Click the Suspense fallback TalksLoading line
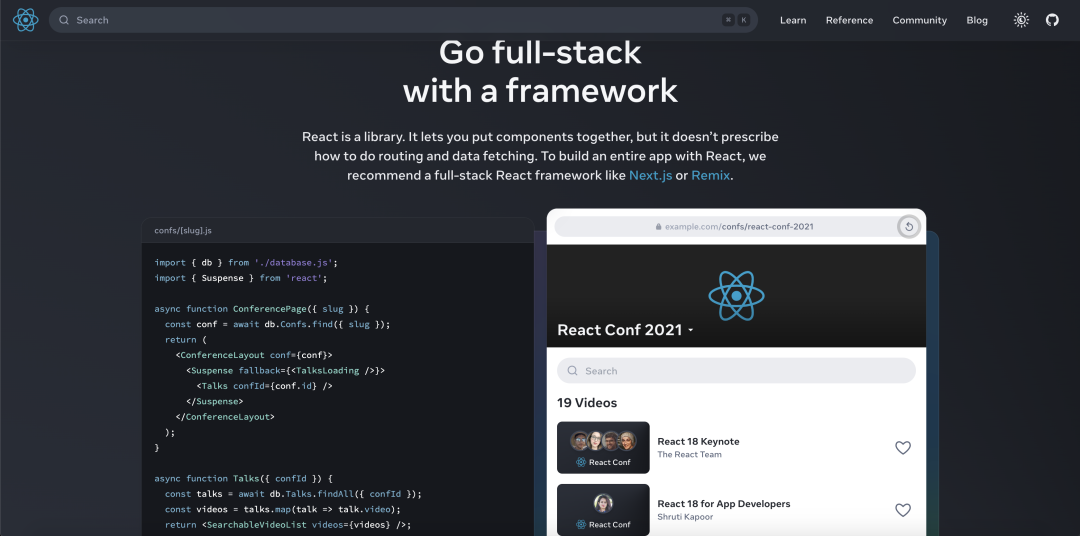This screenshot has width=1080, height=536. 285,371
